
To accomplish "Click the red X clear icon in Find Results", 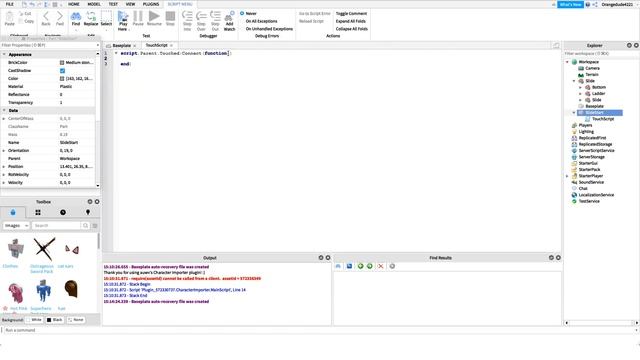I will coord(380,266).
